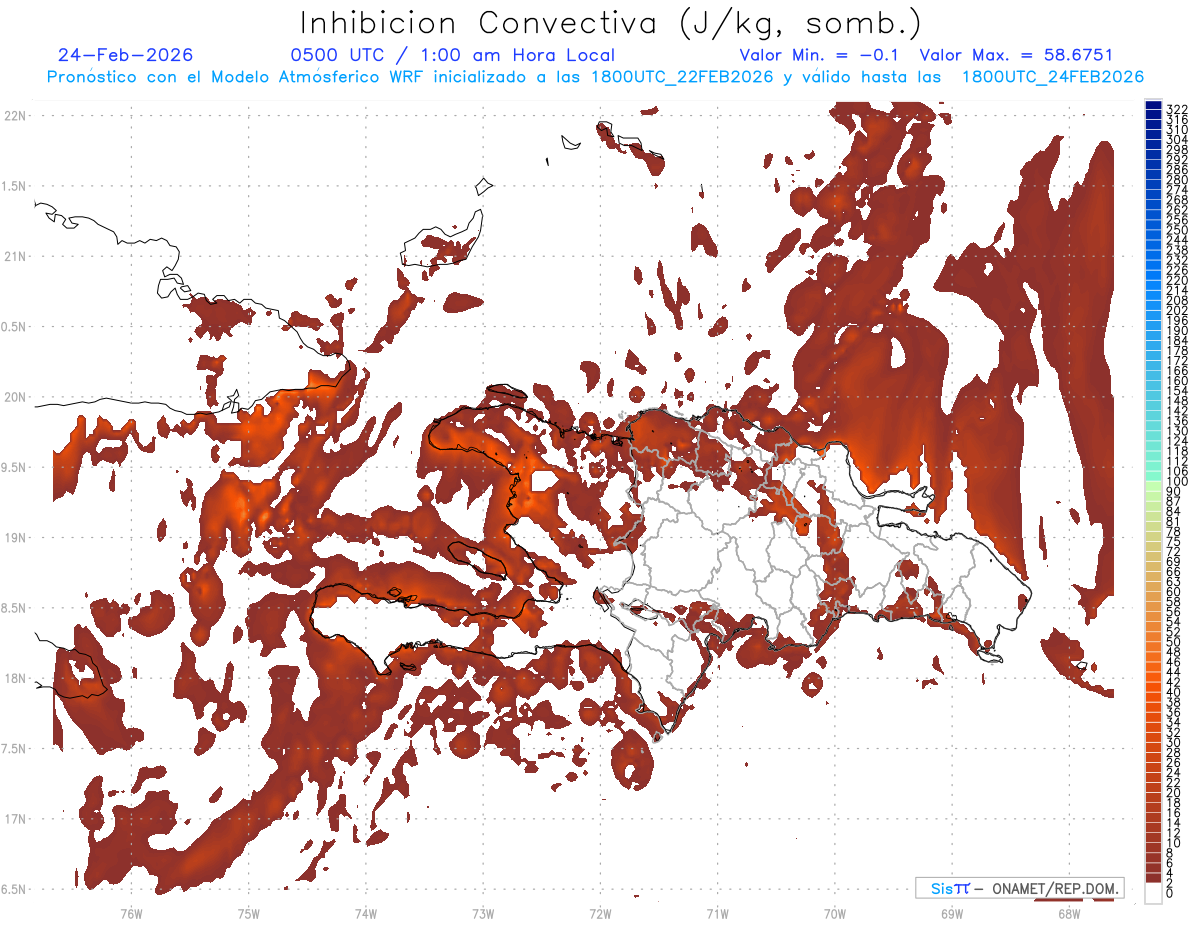Click the title "Inhibicion Convectiva (J/kg, somb.)"
The width and height of the screenshot is (1200, 927).
click(611, 24)
